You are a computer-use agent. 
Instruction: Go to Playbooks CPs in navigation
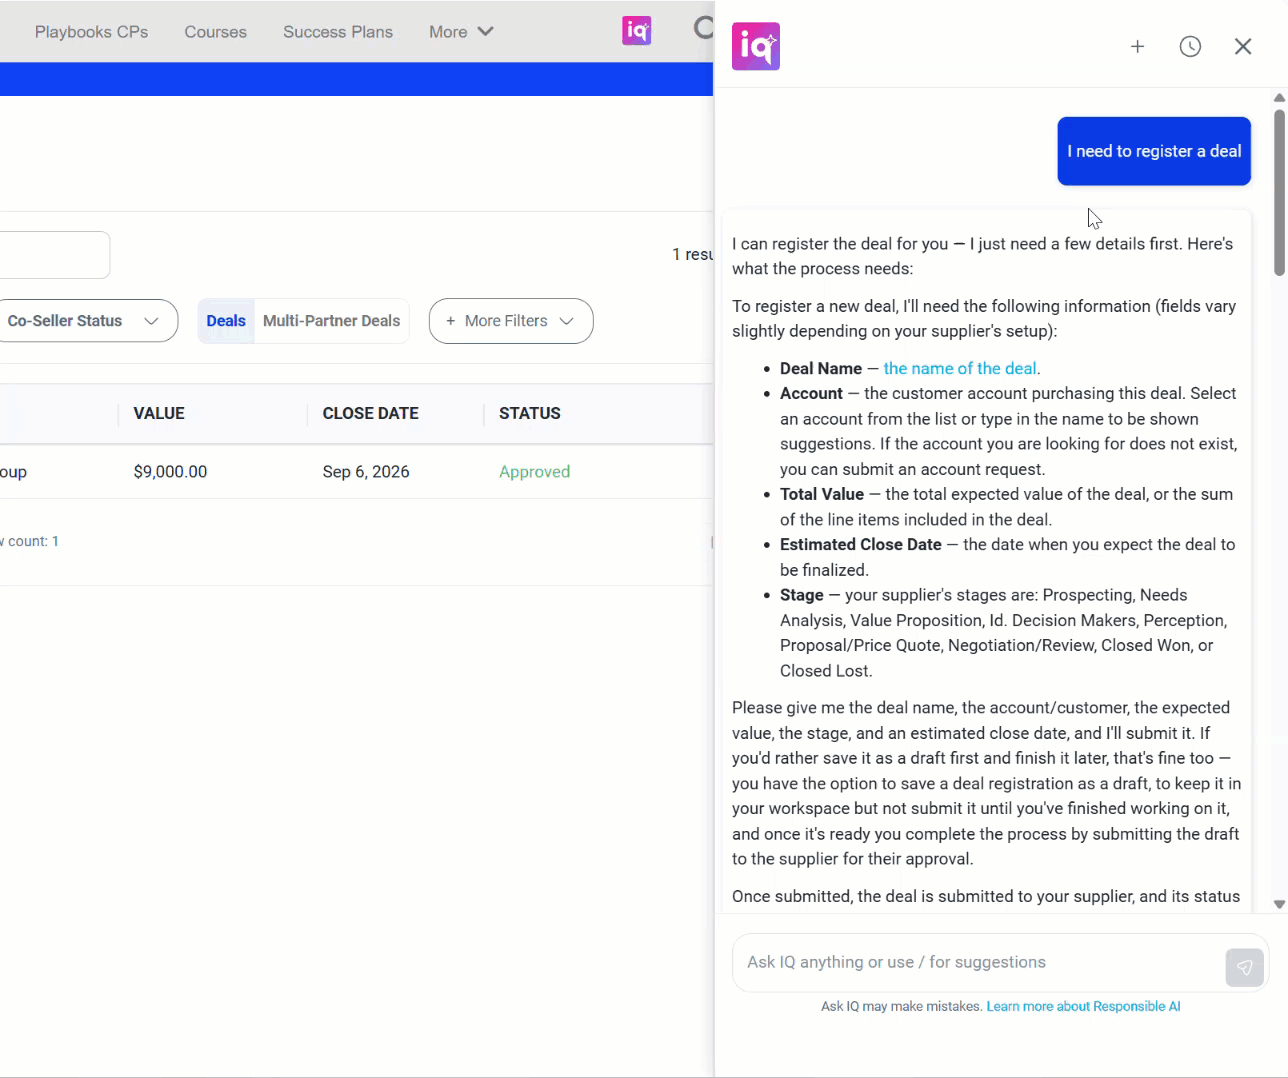[91, 32]
